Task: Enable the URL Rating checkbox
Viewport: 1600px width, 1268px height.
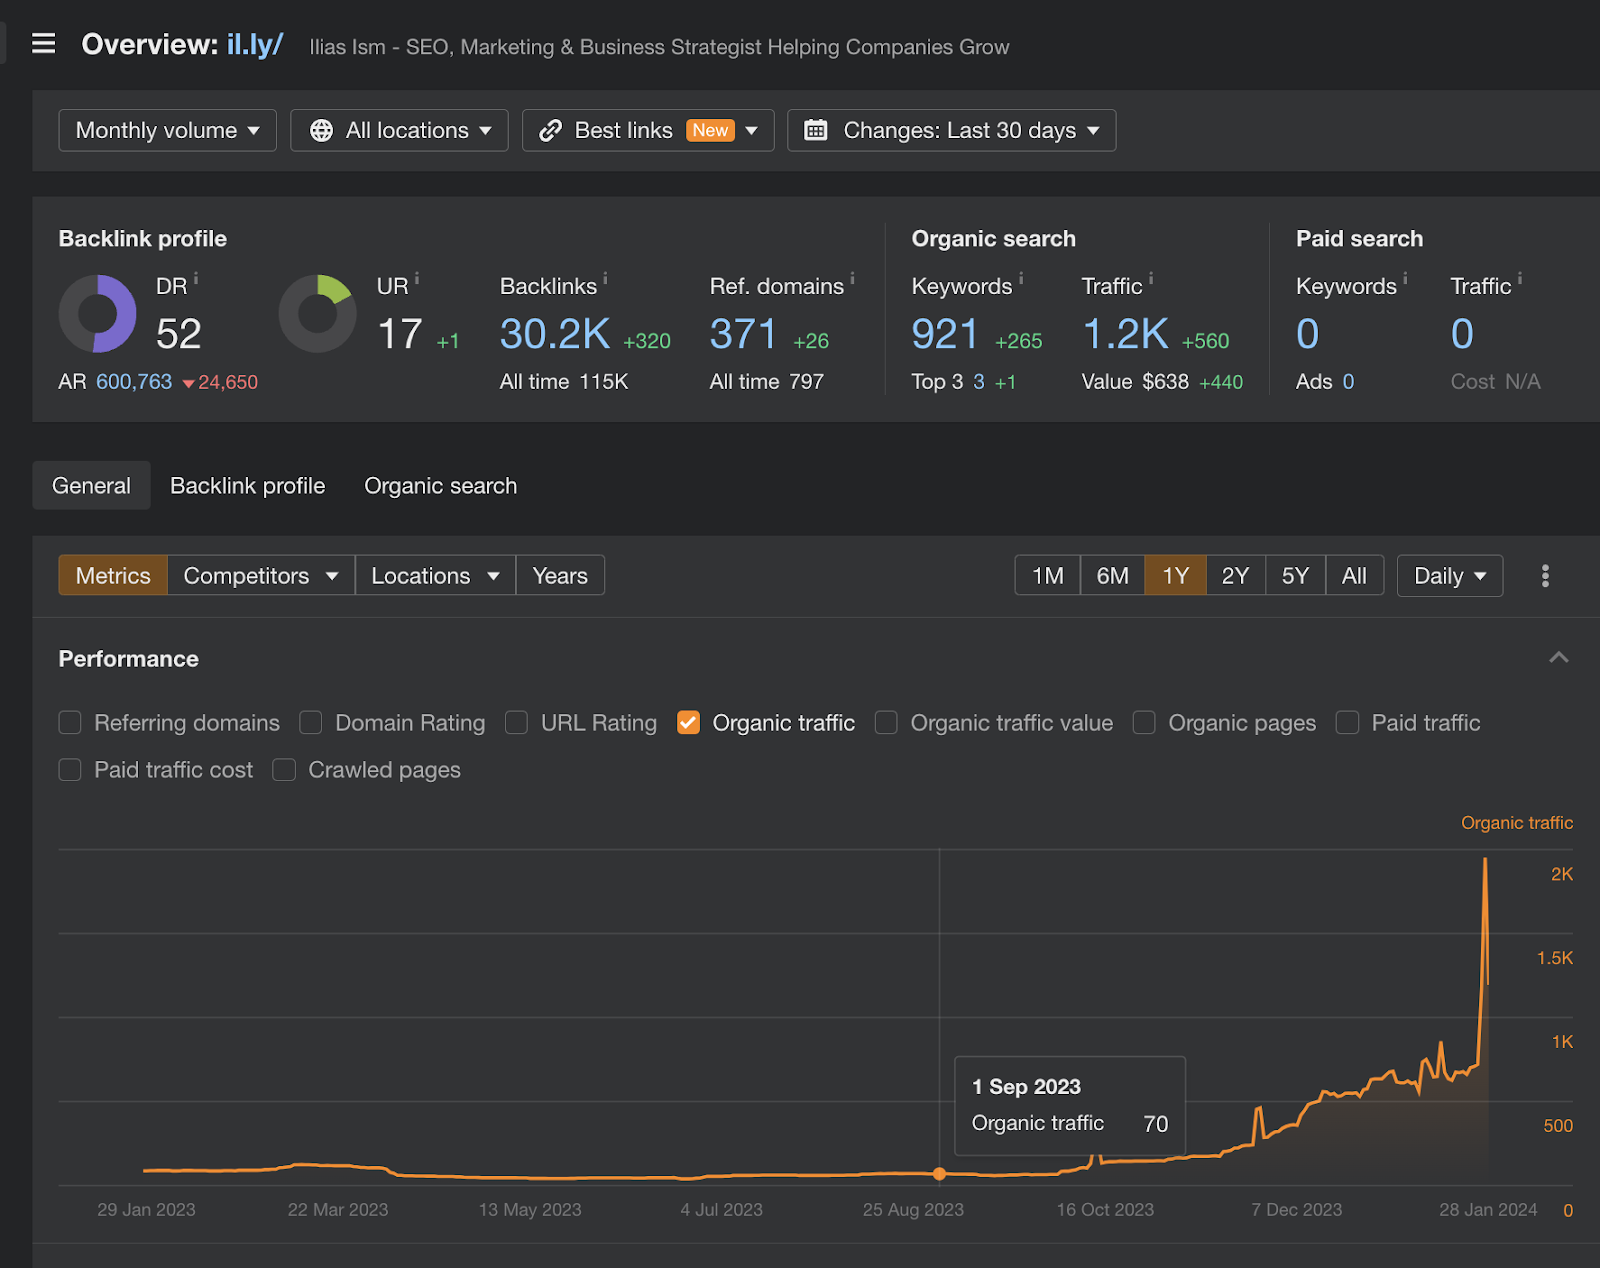Action: [516, 723]
